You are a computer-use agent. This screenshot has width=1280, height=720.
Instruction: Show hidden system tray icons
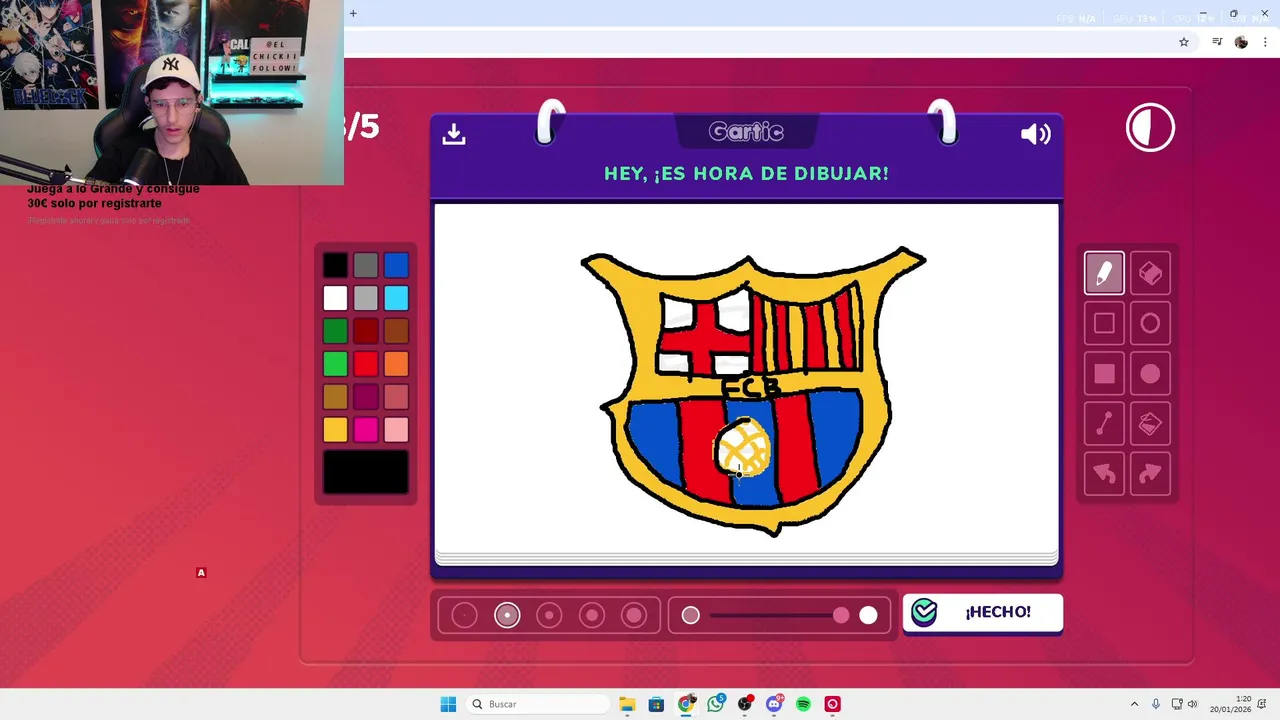(x=1134, y=704)
